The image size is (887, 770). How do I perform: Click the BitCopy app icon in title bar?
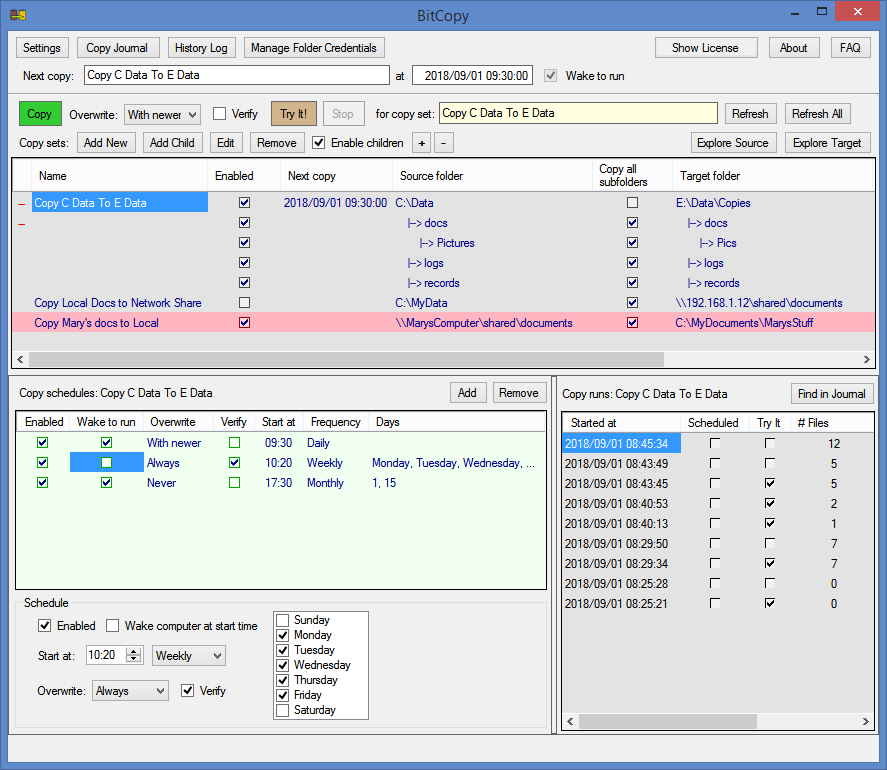tap(18, 15)
